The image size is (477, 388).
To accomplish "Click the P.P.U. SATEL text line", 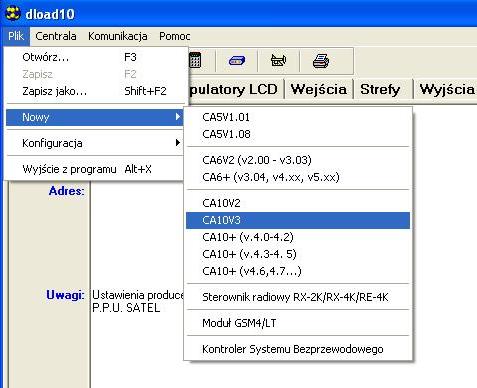I will point(126,308).
